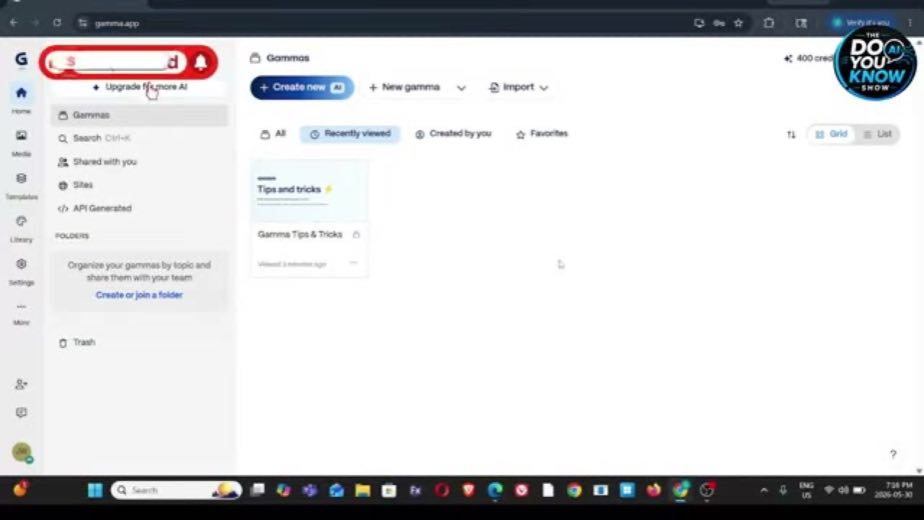The width and height of the screenshot is (924, 520).
Task: Open Microsoft Edge from taskbar
Action: pyautogui.click(x=495, y=490)
